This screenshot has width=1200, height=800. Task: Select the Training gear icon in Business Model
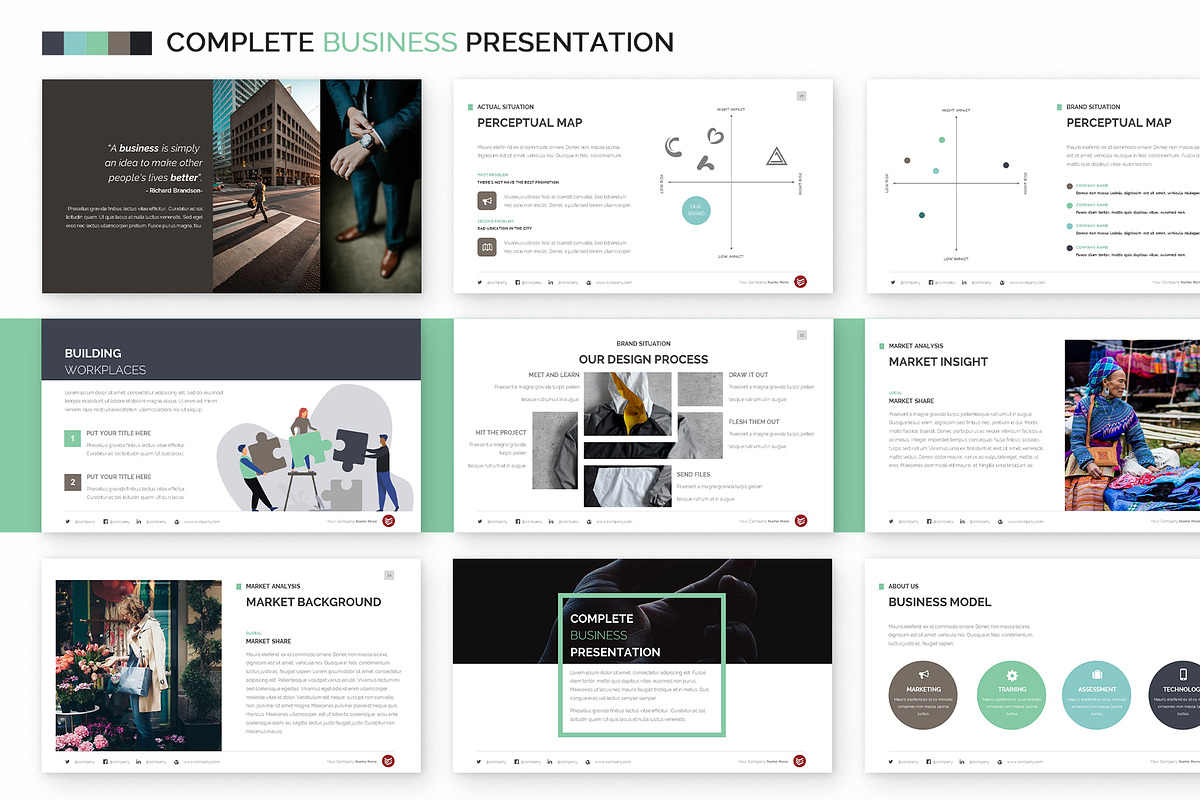pyautogui.click(x=1011, y=675)
